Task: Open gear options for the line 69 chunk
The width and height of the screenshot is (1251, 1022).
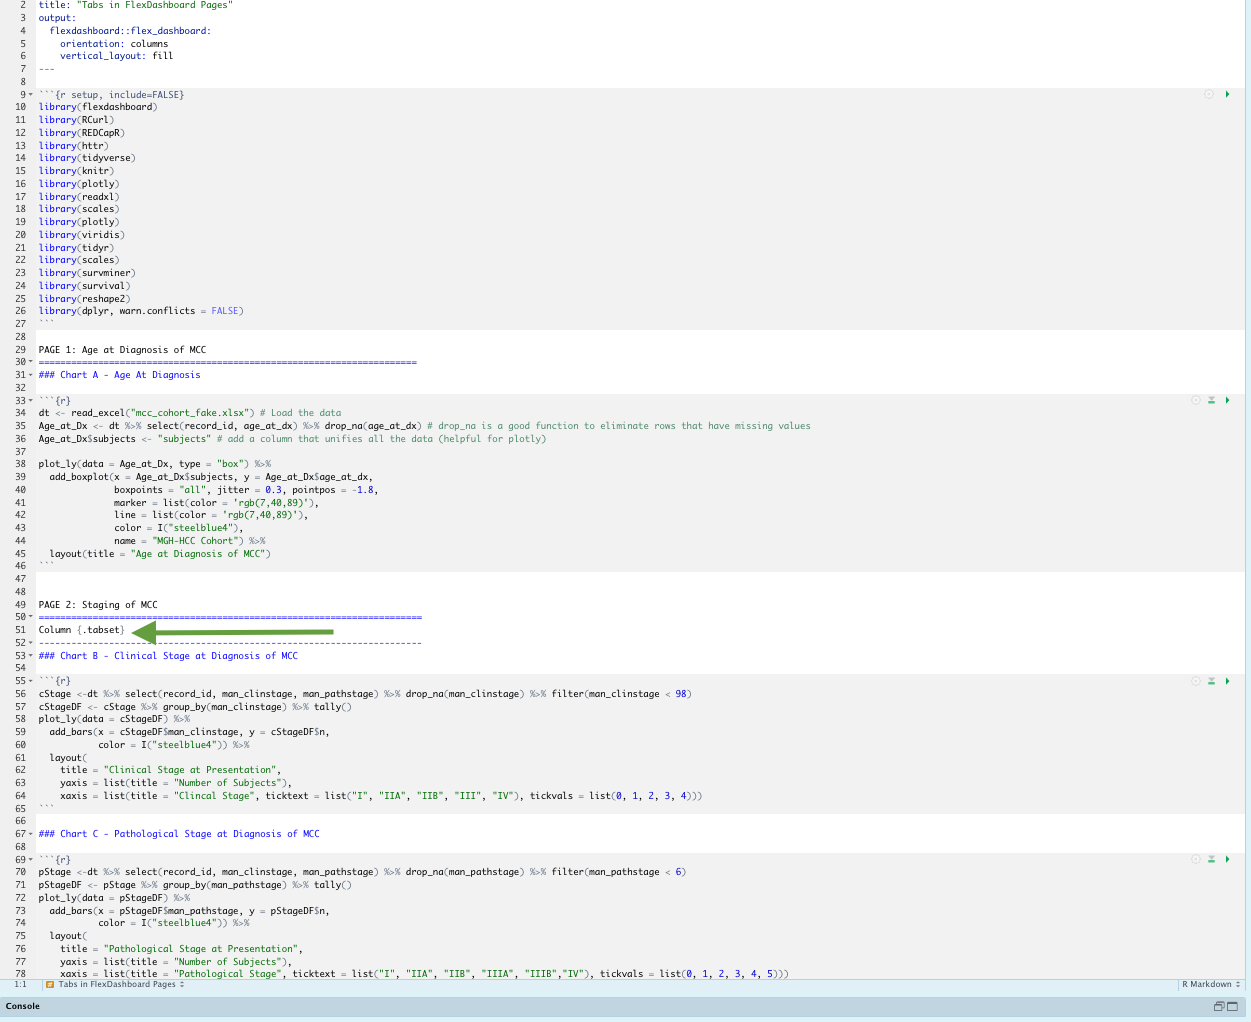Action: [1195, 859]
